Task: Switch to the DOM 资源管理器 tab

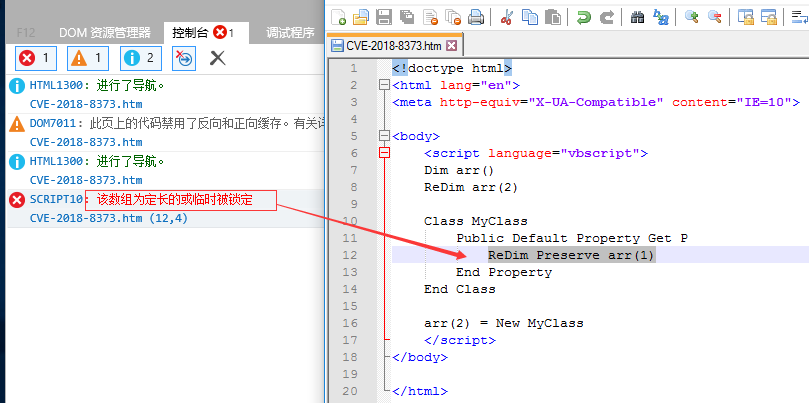Action: tap(105, 33)
